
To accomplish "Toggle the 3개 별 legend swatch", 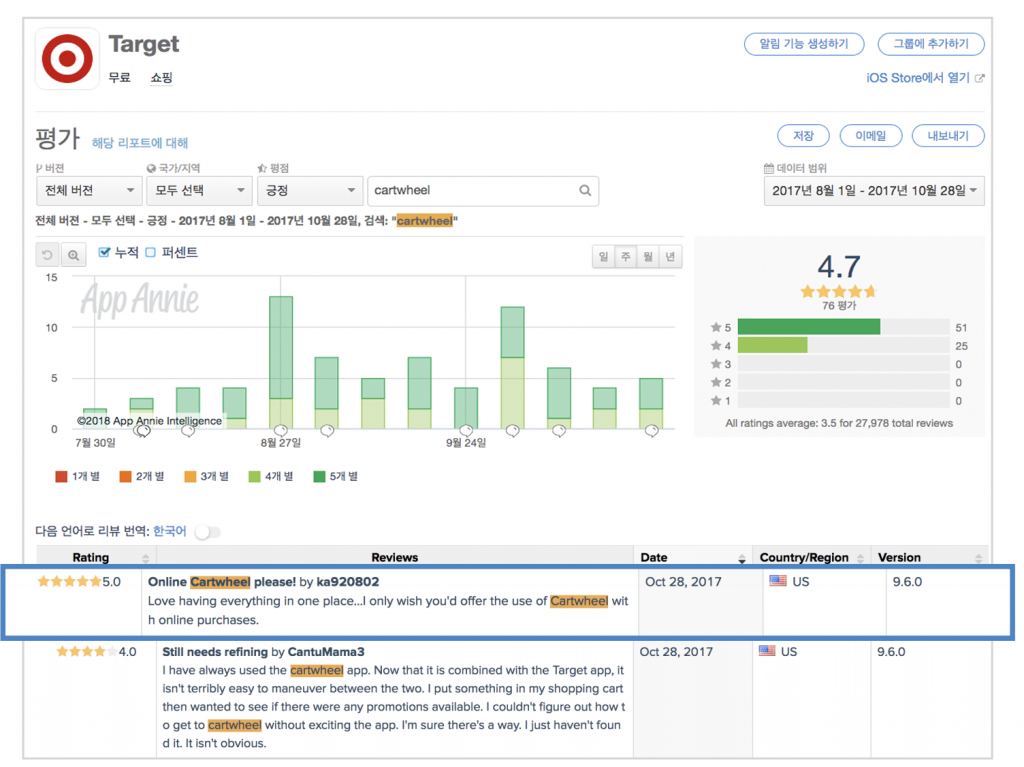I will [190, 476].
